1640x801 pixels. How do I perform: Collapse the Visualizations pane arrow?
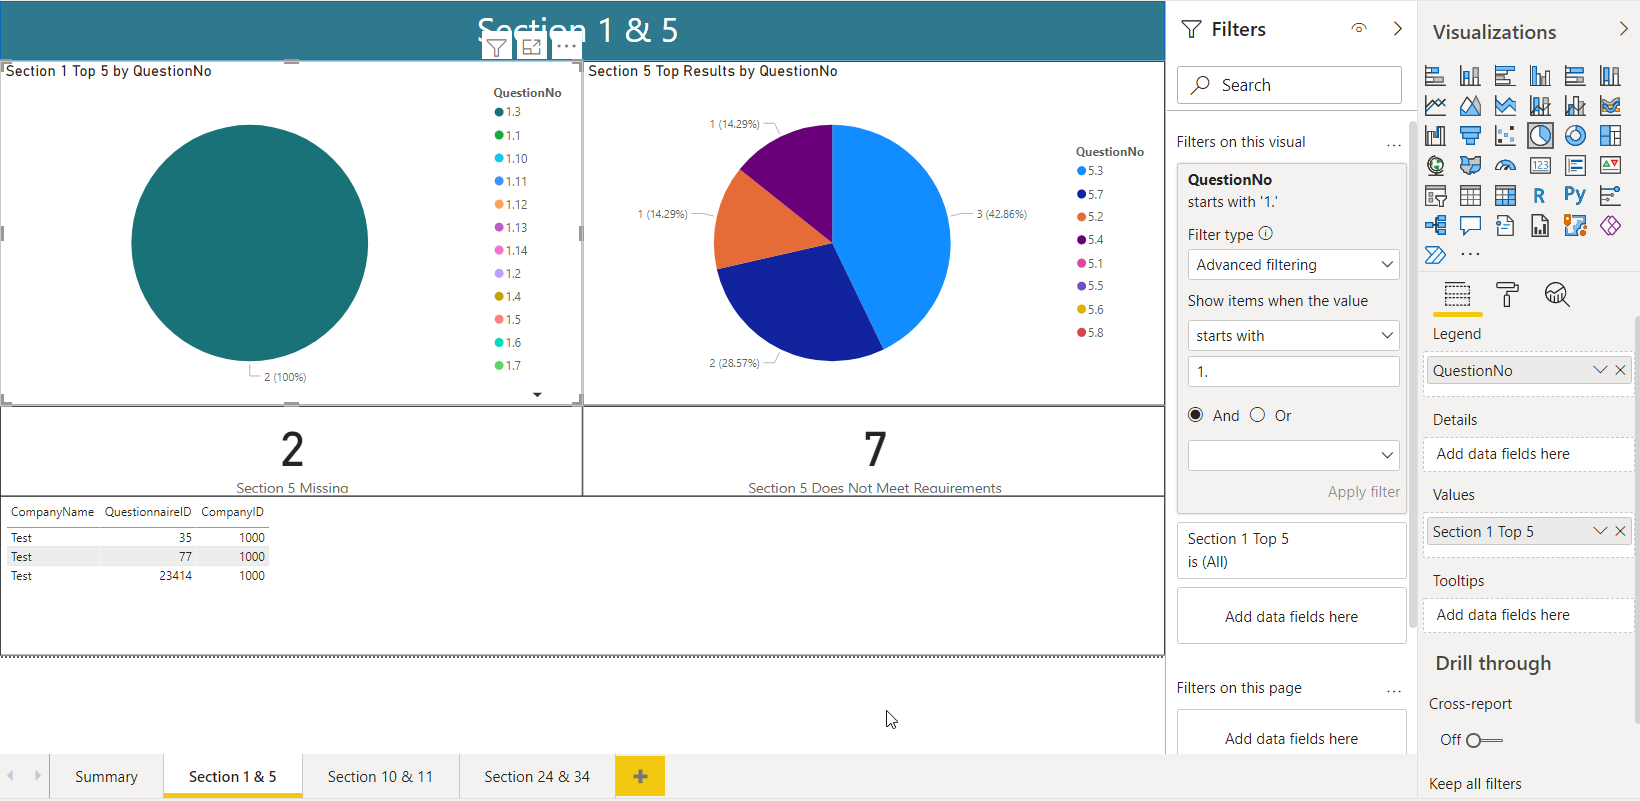[1623, 30]
